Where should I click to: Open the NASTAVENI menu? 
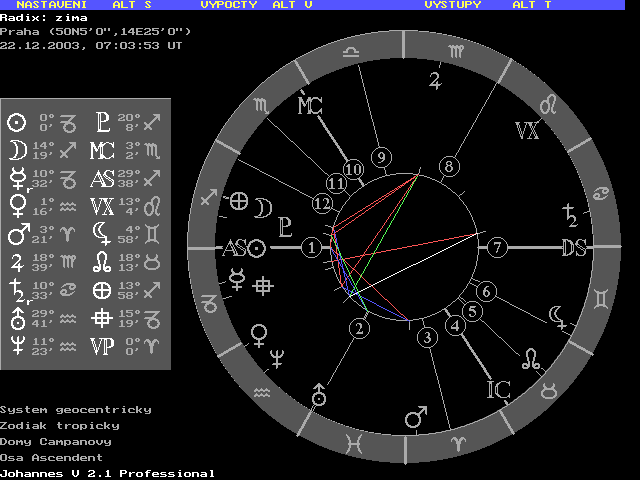47,5
